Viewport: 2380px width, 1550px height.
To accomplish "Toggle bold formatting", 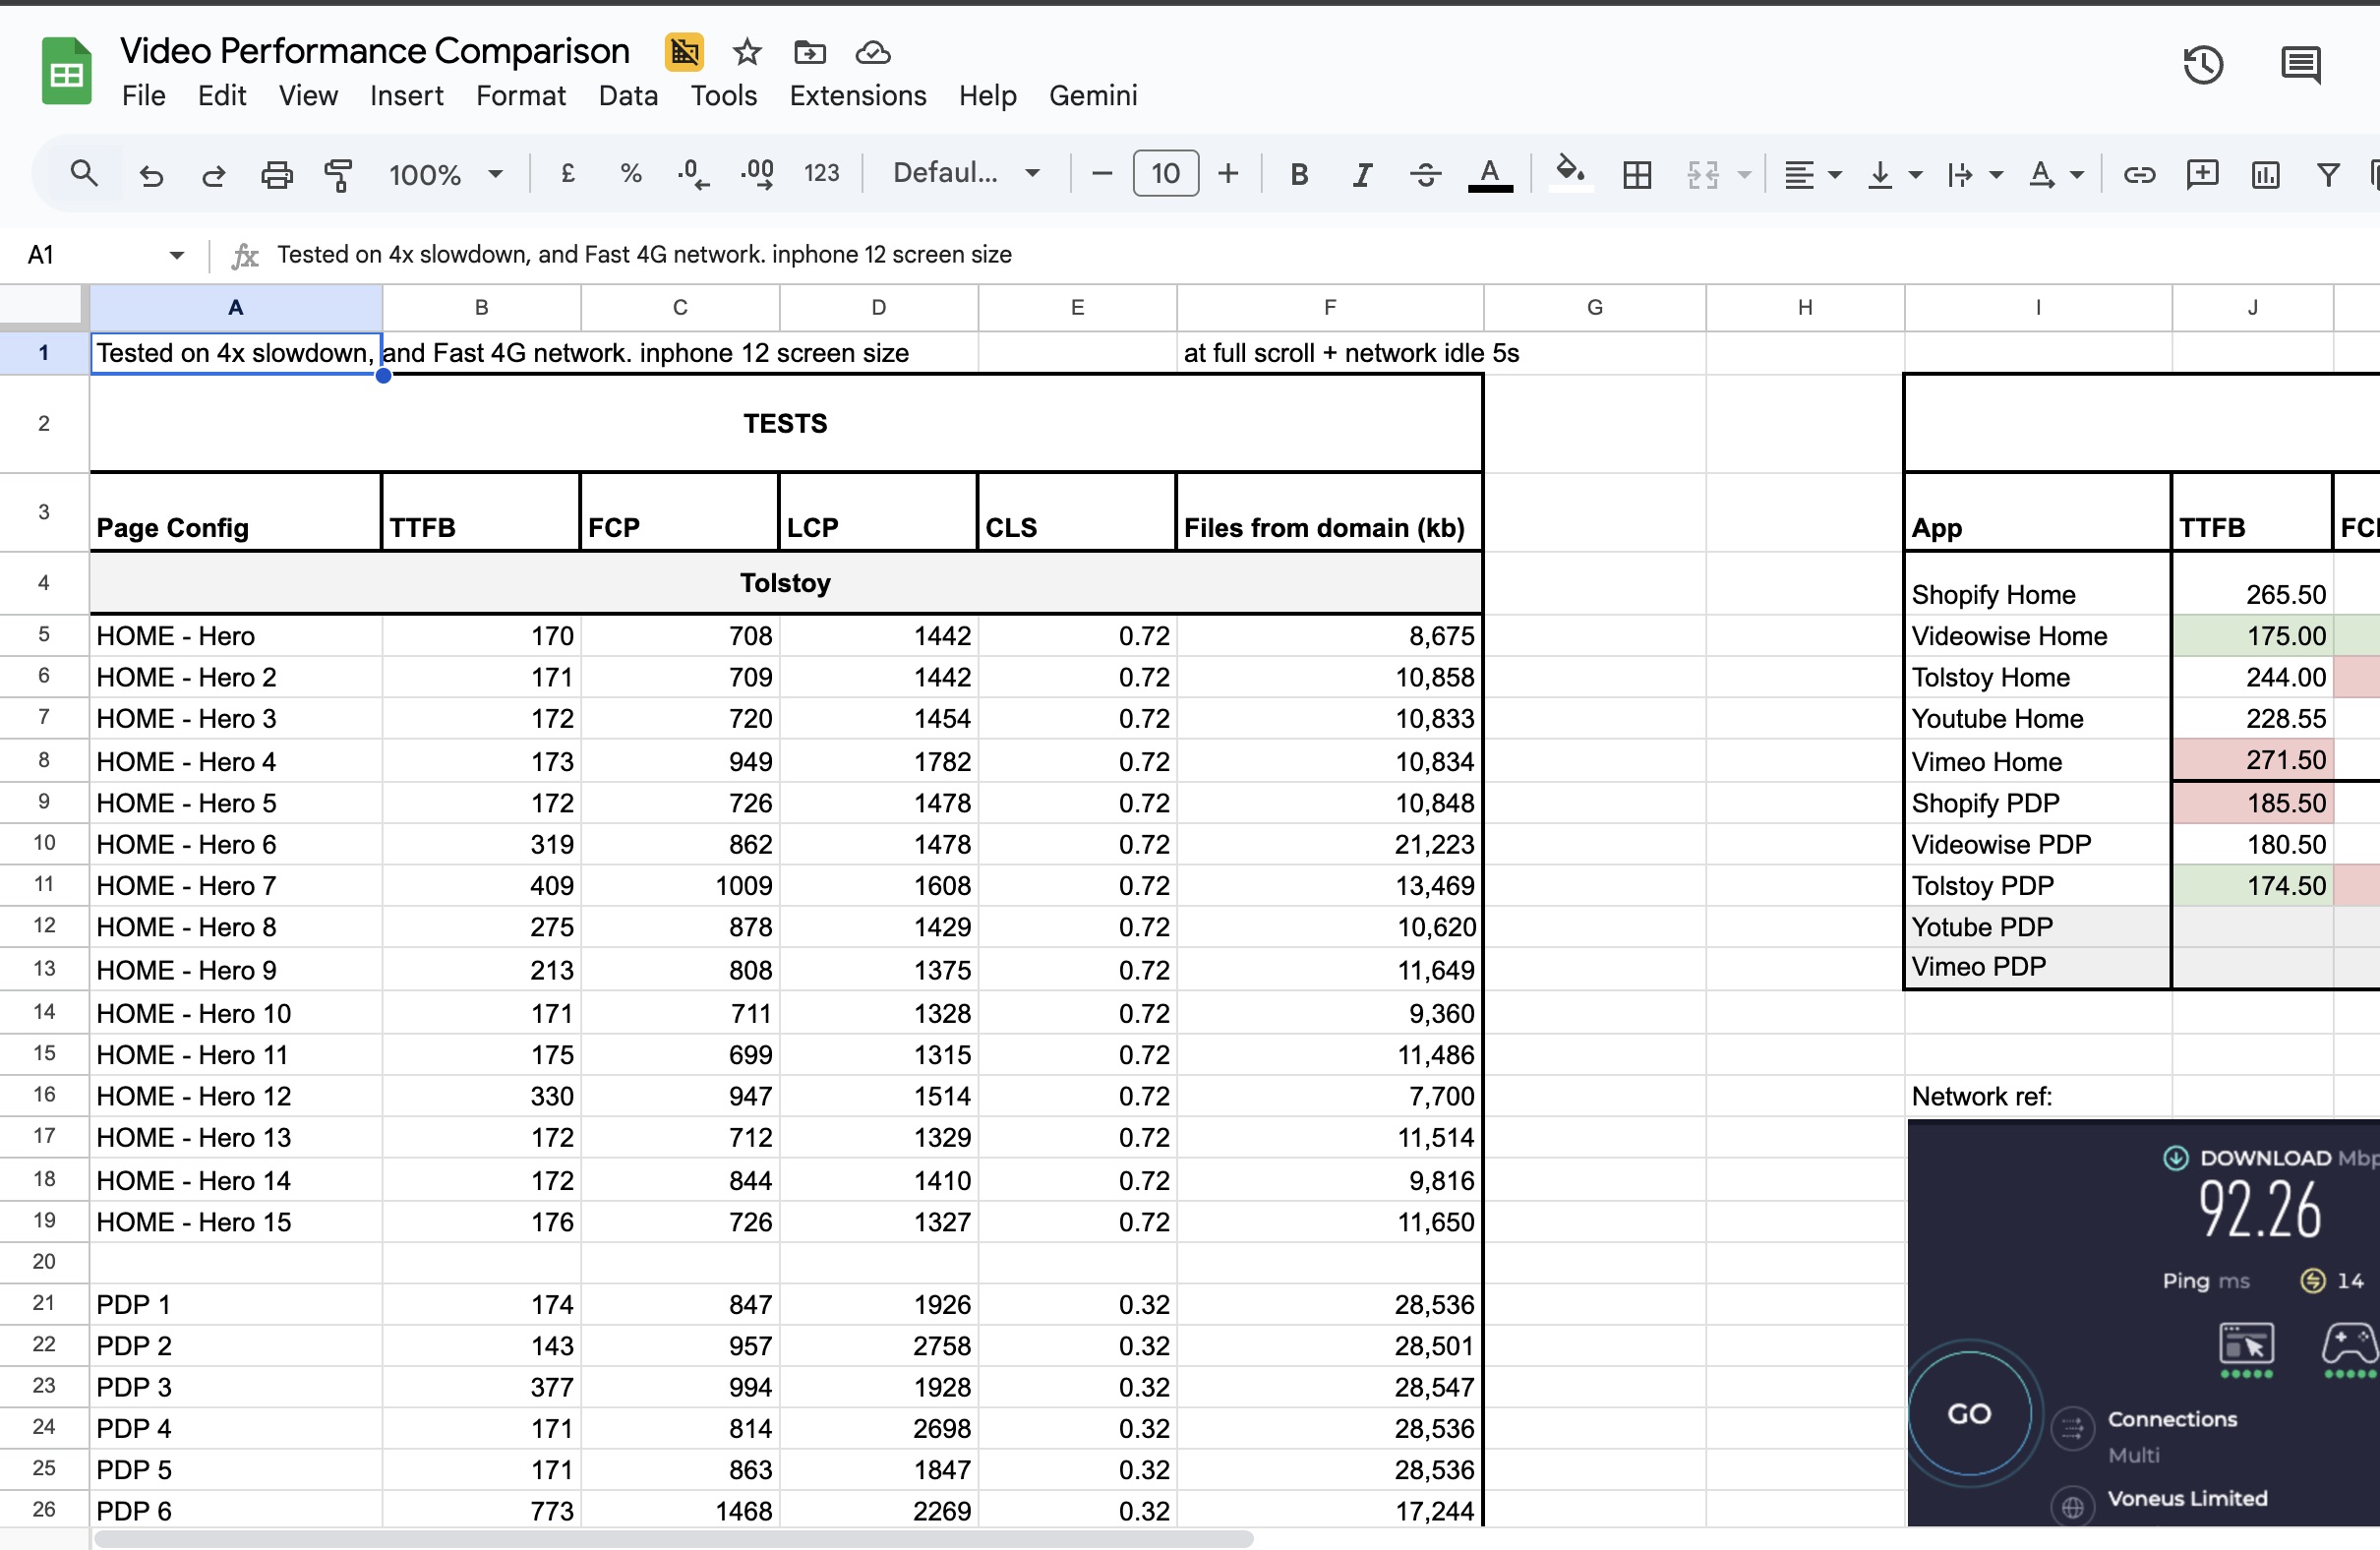I will click(1299, 175).
